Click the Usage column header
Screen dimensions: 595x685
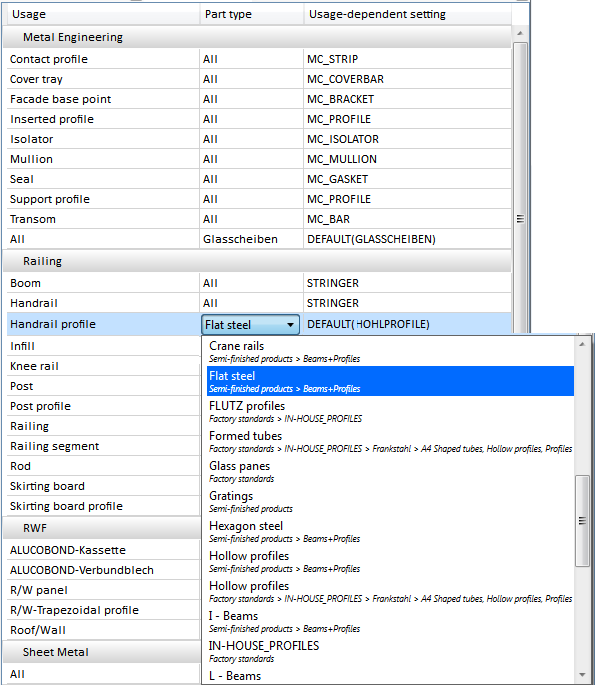[x=102, y=14]
